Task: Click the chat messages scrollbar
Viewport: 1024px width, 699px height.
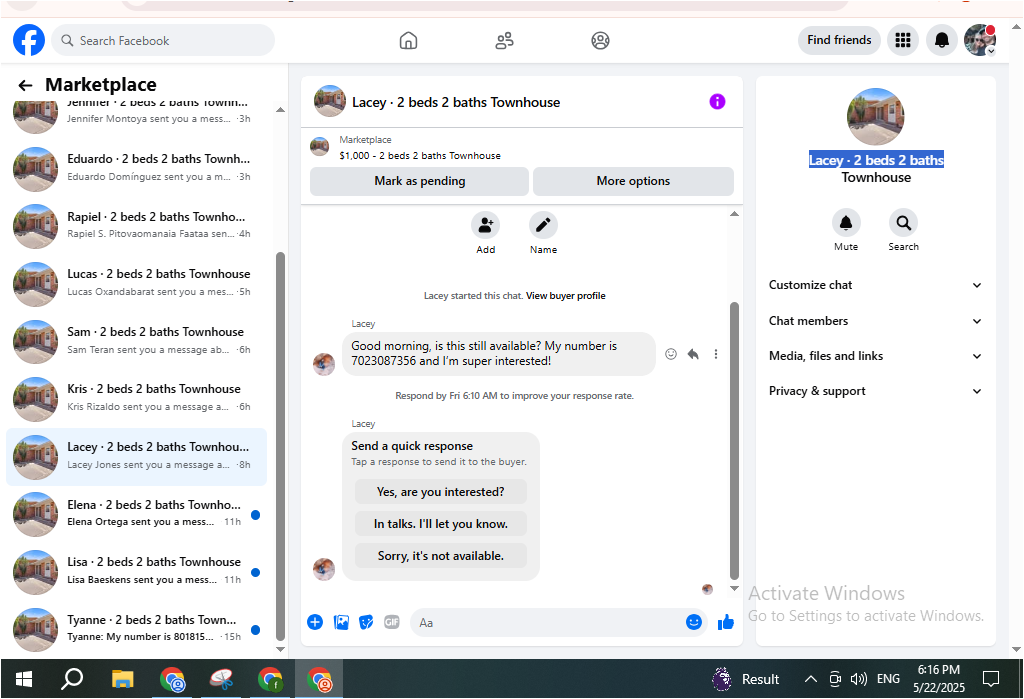Action: (x=734, y=441)
